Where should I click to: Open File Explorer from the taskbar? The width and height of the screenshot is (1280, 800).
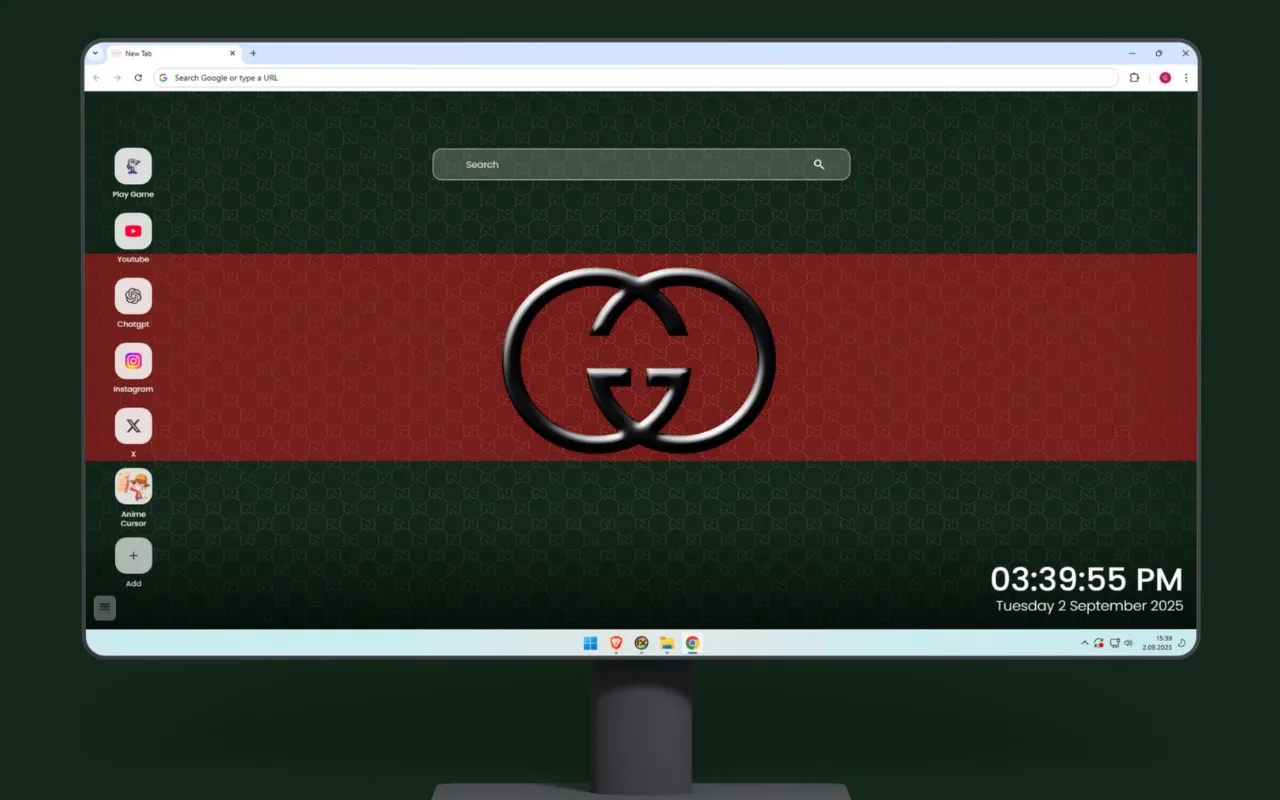[x=667, y=643]
